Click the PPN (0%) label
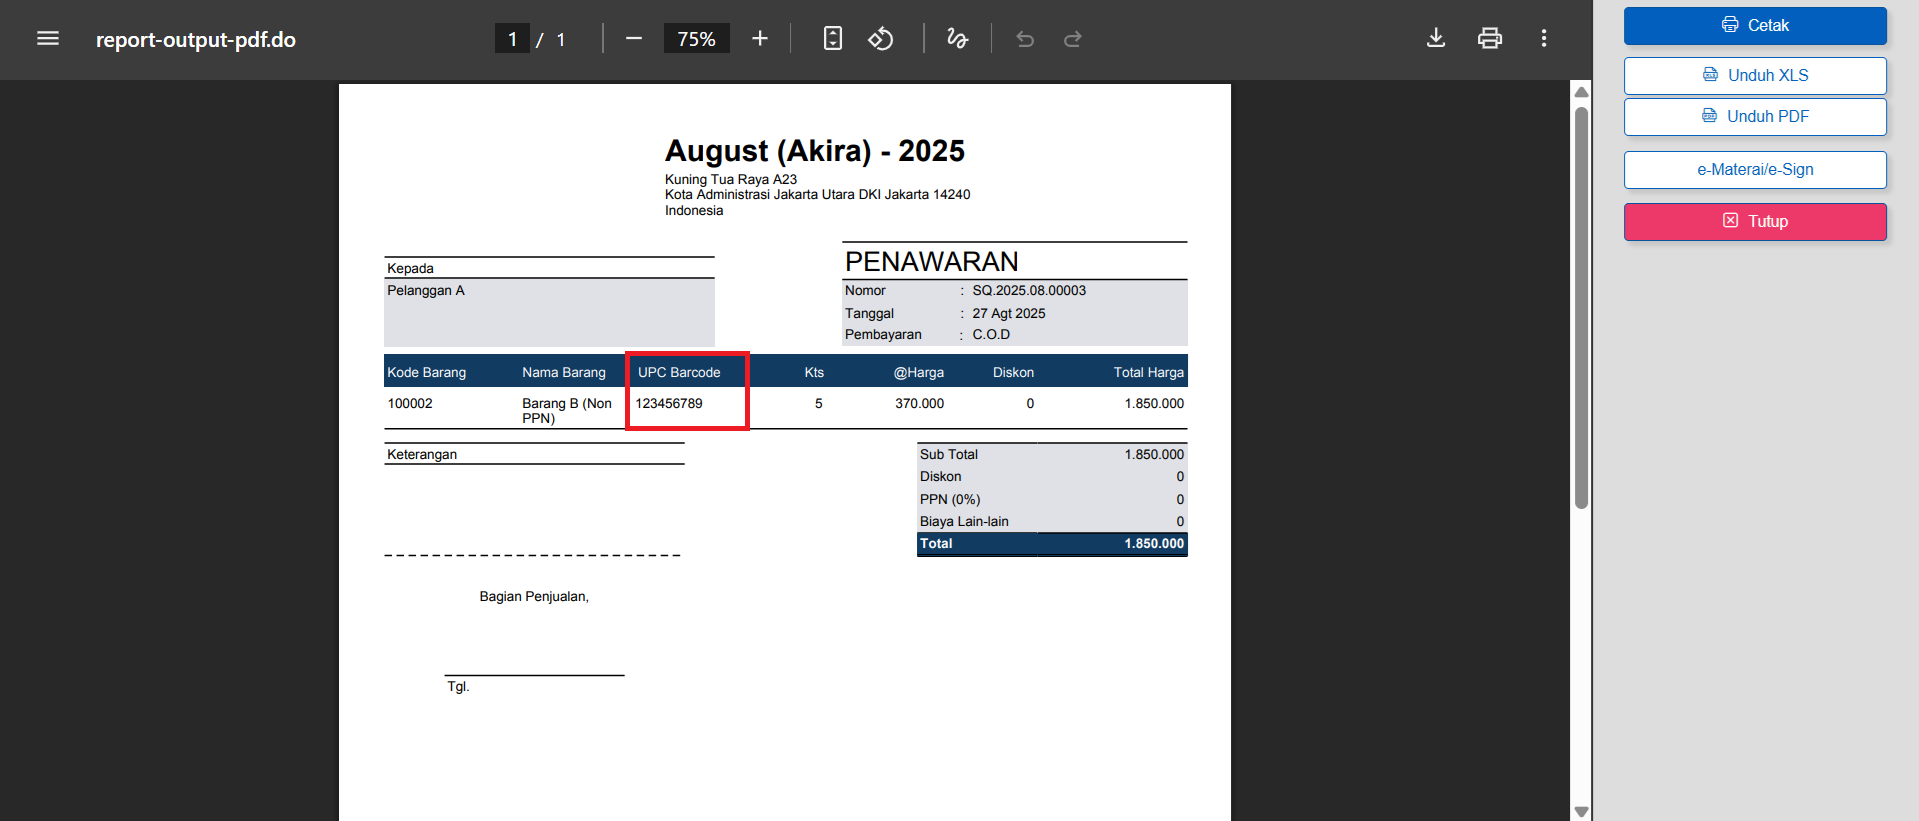Image resolution: width=1919 pixels, height=821 pixels. click(950, 500)
